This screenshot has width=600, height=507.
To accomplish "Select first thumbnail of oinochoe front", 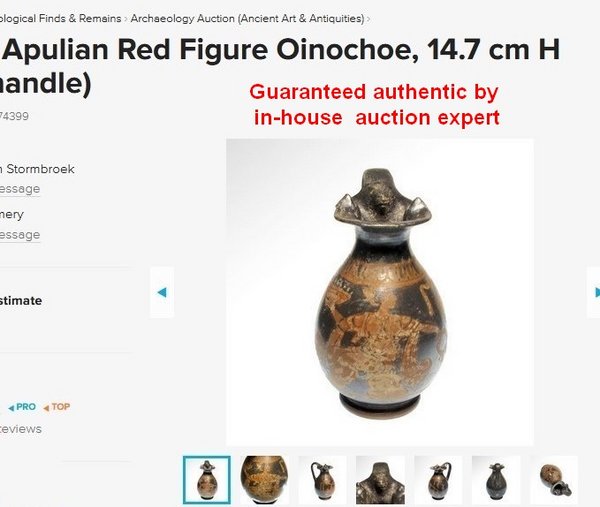I will coord(207,480).
